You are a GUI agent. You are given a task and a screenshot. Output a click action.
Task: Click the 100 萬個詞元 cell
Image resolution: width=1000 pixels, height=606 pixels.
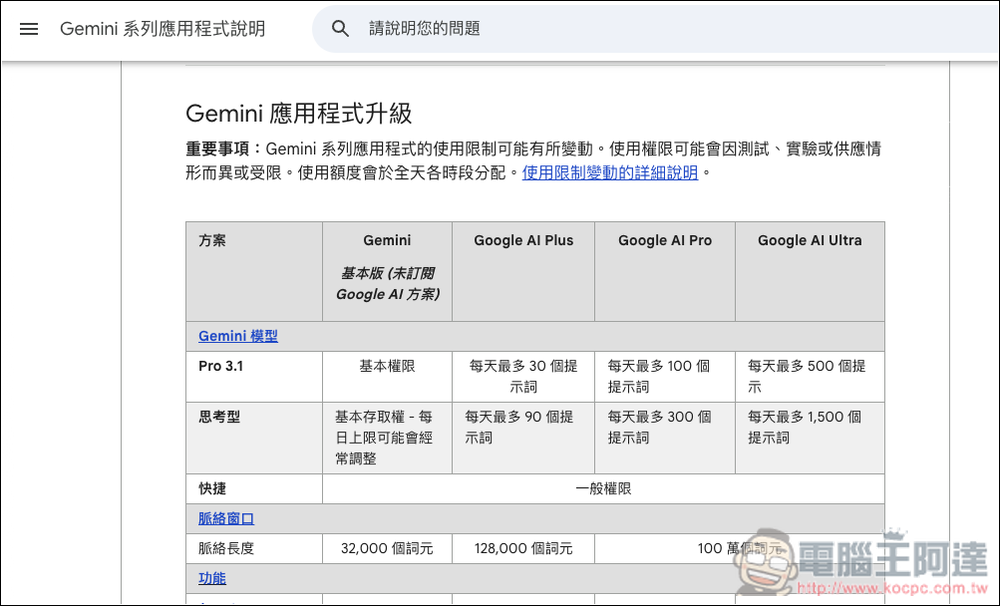coord(739,549)
